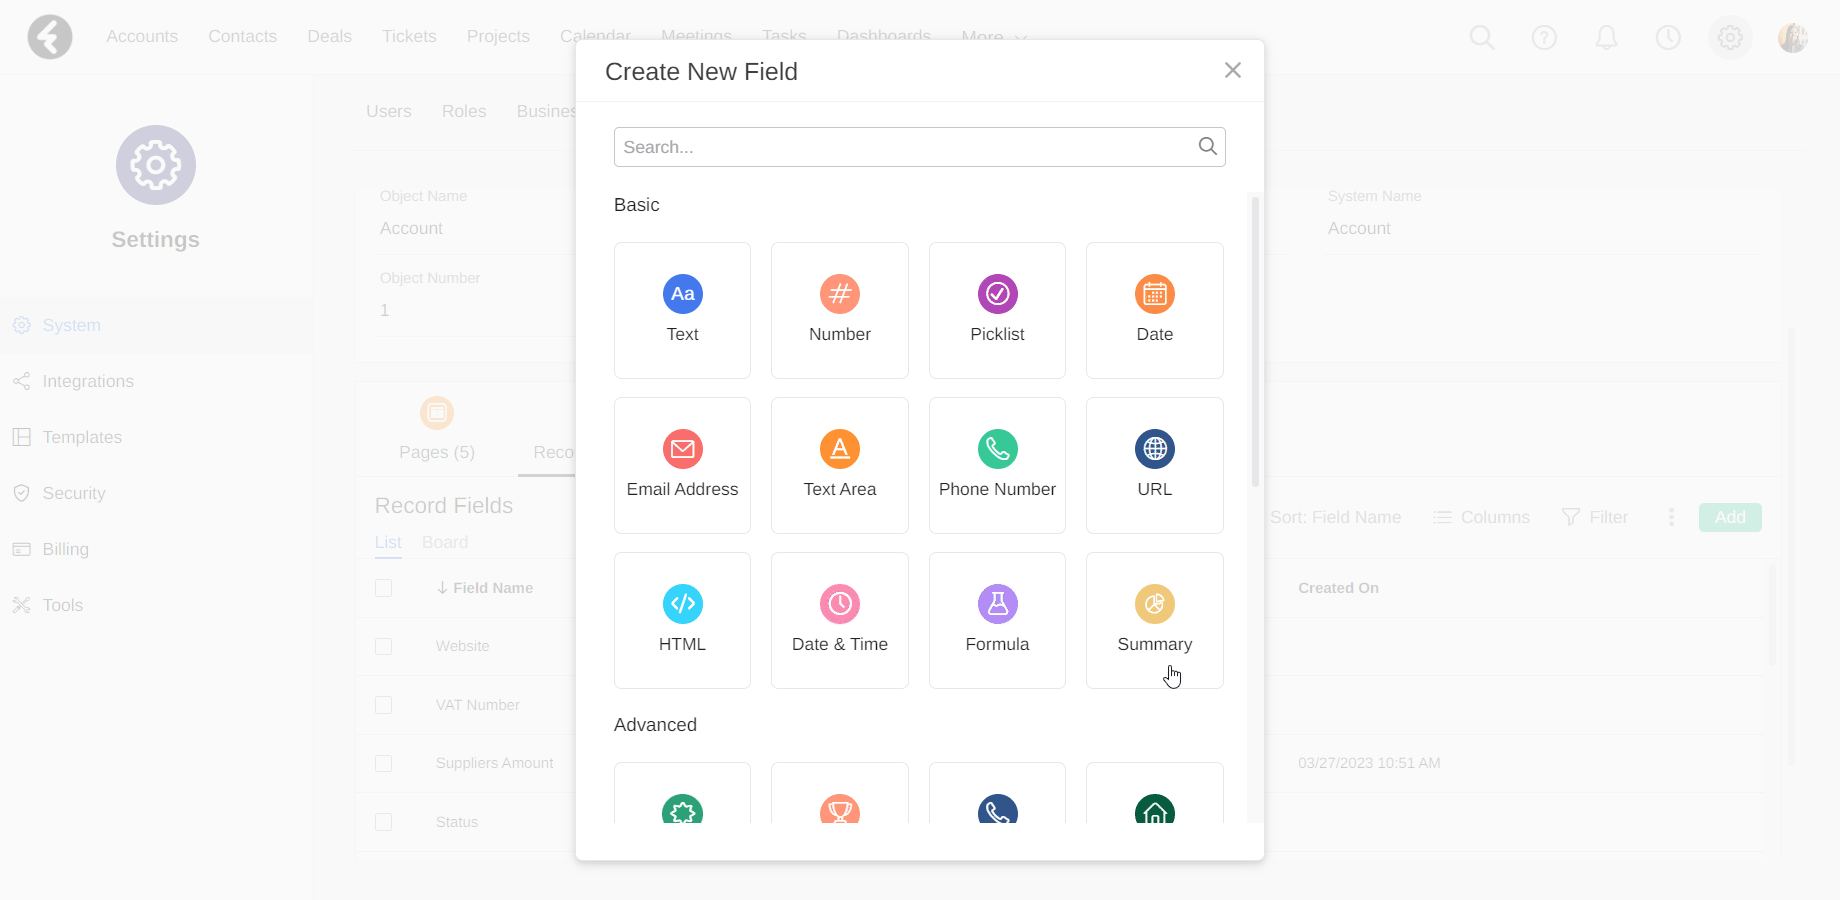
Task: Open global search in the top bar
Action: coord(1482,37)
